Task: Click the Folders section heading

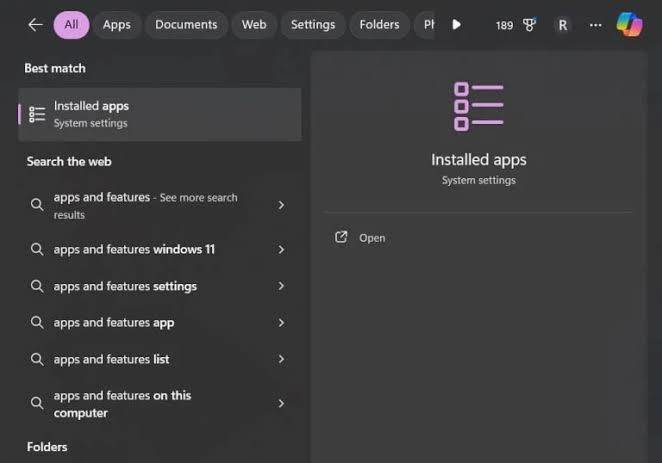Action: click(x=47, y=447)
